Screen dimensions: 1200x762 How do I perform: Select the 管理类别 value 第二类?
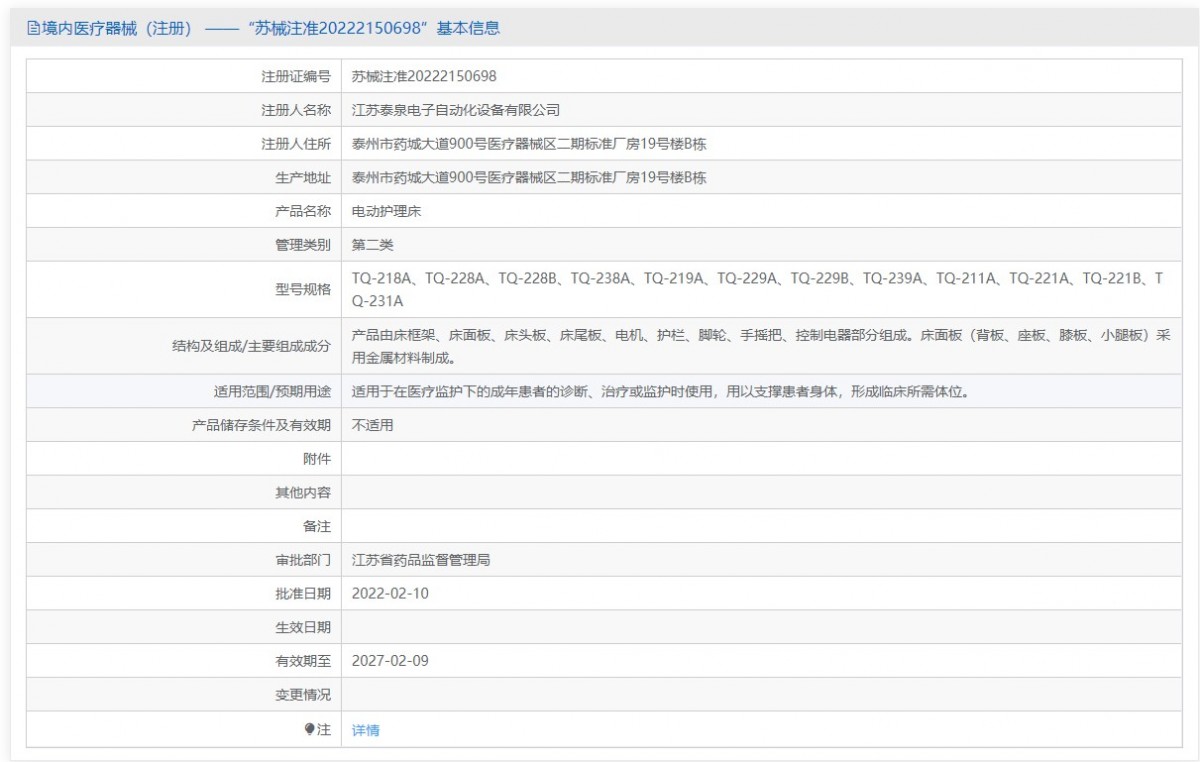coord(372,243)
